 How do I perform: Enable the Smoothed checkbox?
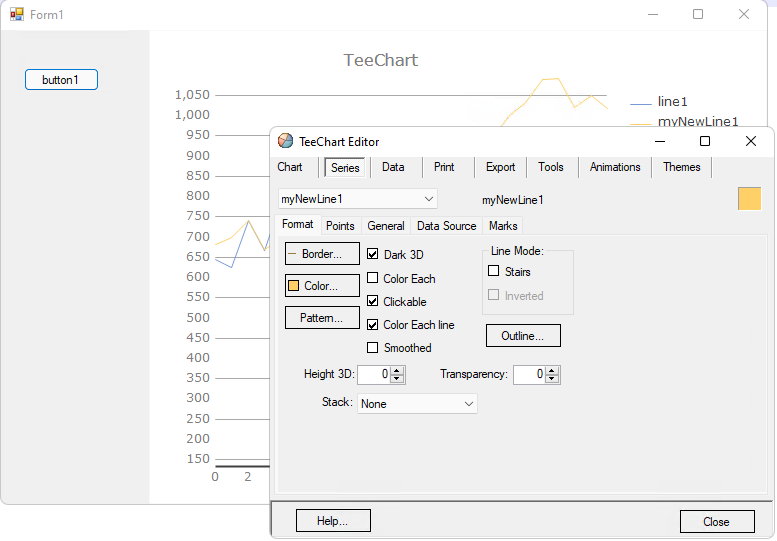click(373, 348)
